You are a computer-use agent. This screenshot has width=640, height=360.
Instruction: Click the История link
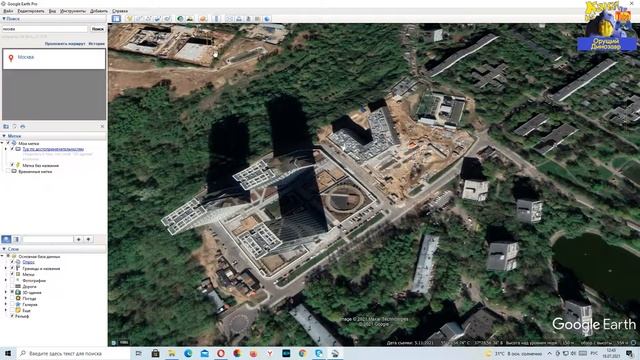tap(97, 44)
